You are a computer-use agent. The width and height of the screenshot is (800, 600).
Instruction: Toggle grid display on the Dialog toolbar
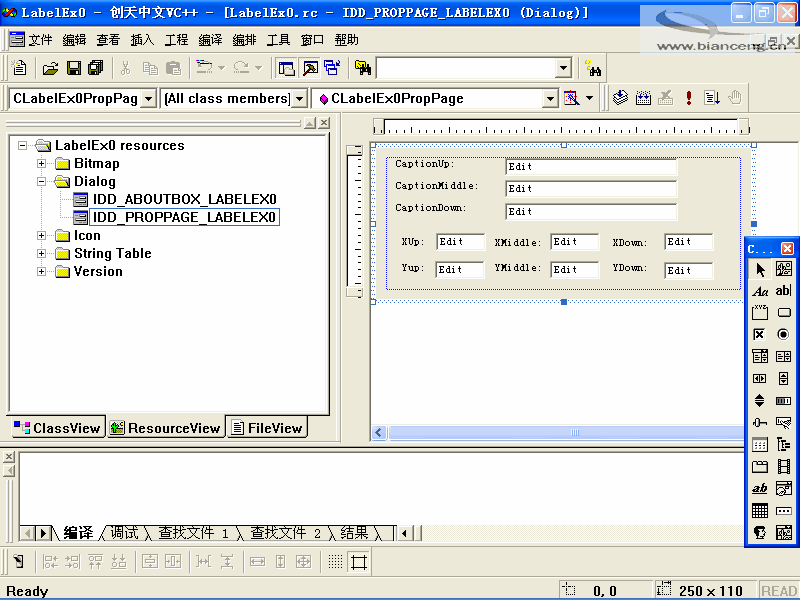(335, 562)
